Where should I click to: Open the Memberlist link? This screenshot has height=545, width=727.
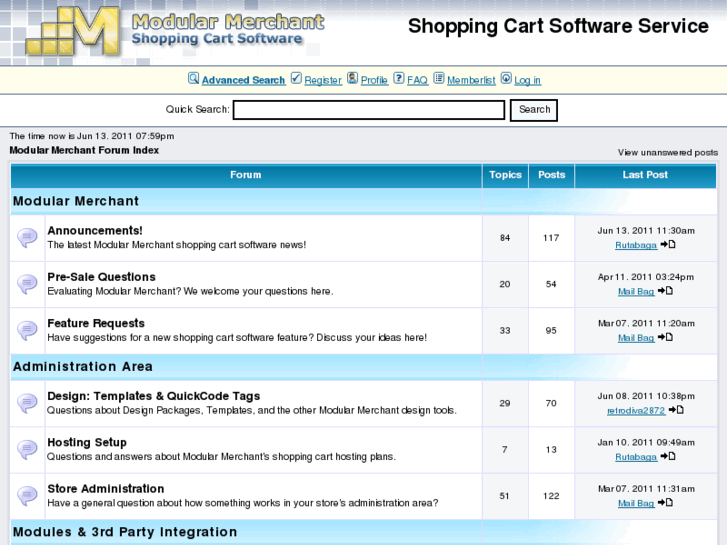(x=471, y=80)
